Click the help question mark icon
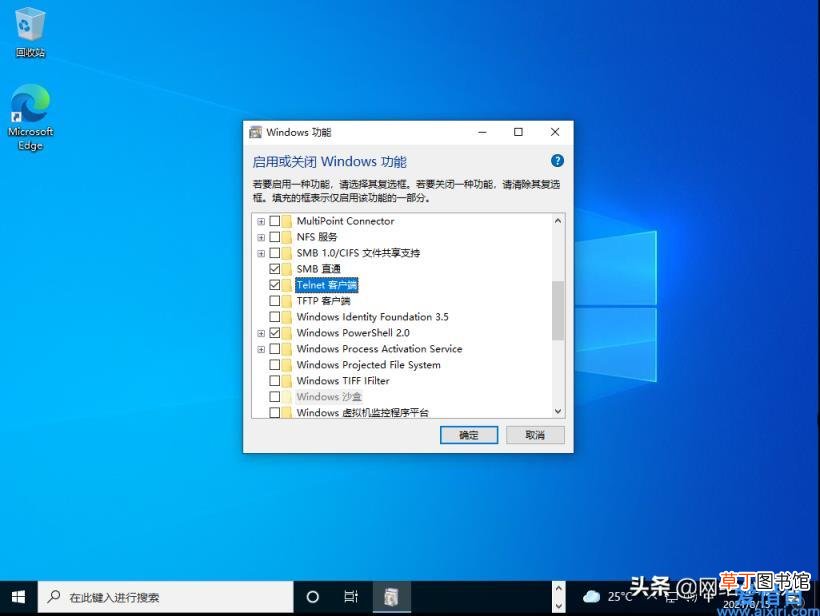The height and width of the screenshot is (616, 820). point(557,161)
